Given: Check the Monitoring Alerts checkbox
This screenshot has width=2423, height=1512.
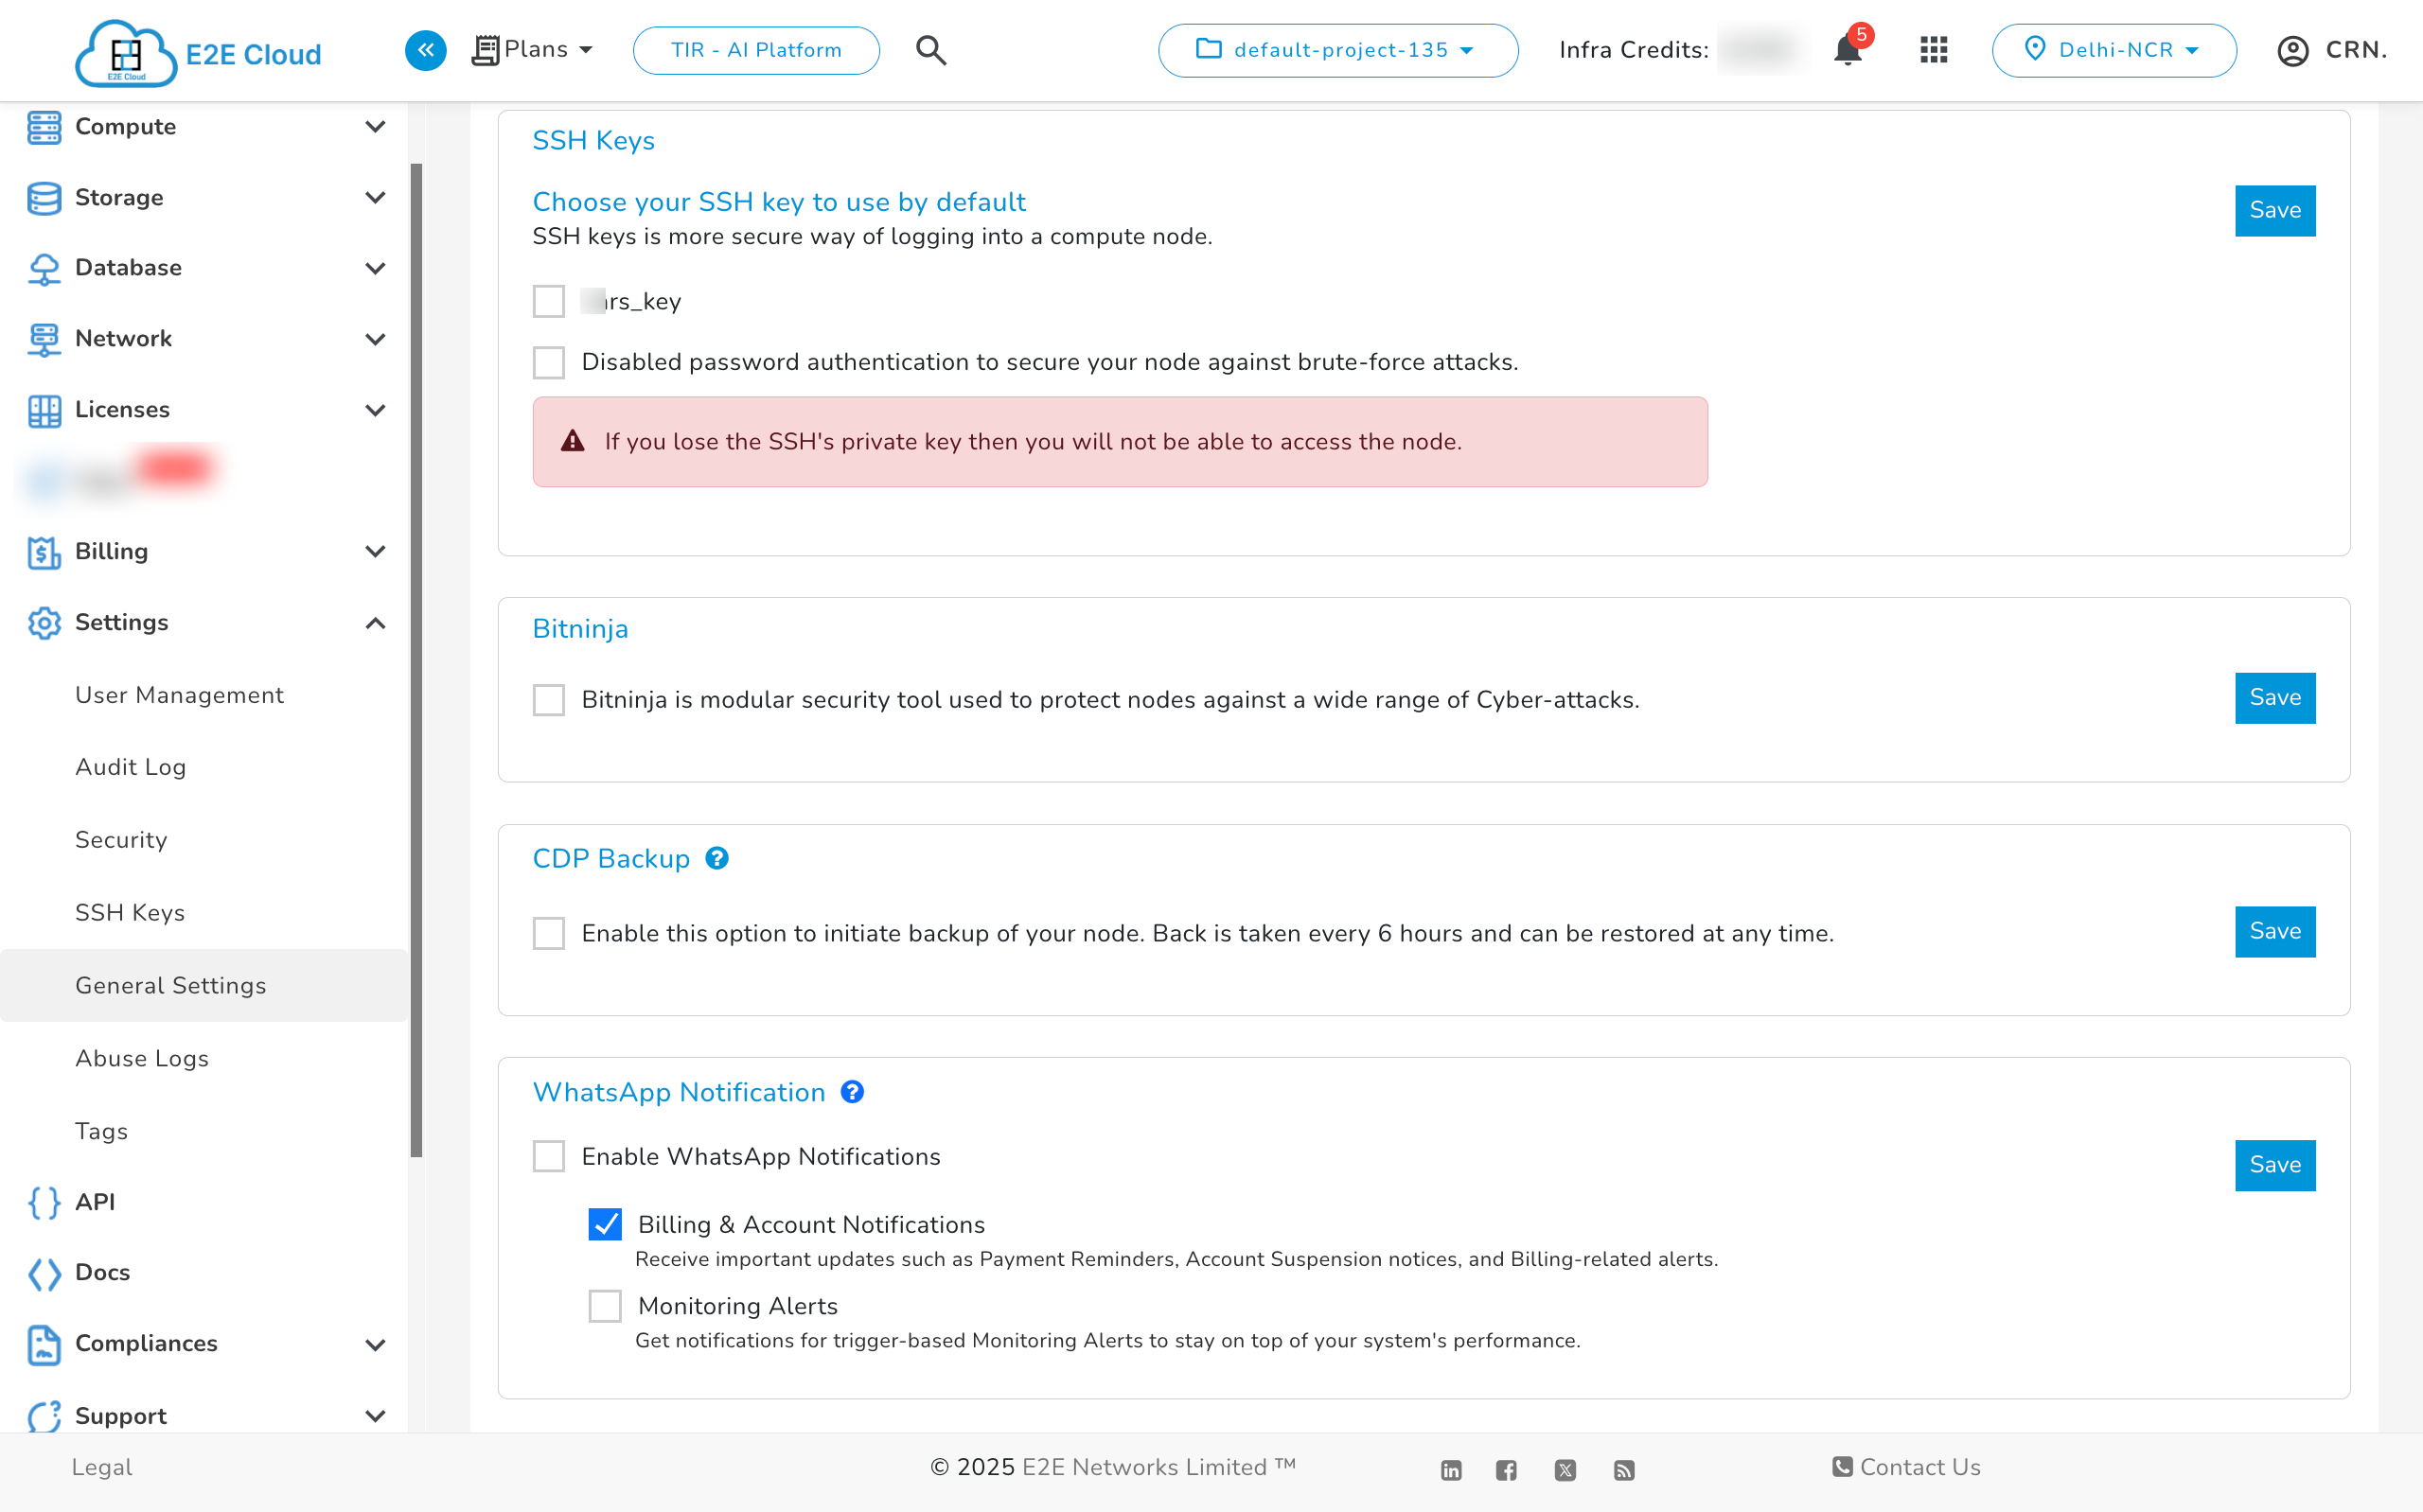Looking at the screenshot, I should click(x=605, y=1305).
